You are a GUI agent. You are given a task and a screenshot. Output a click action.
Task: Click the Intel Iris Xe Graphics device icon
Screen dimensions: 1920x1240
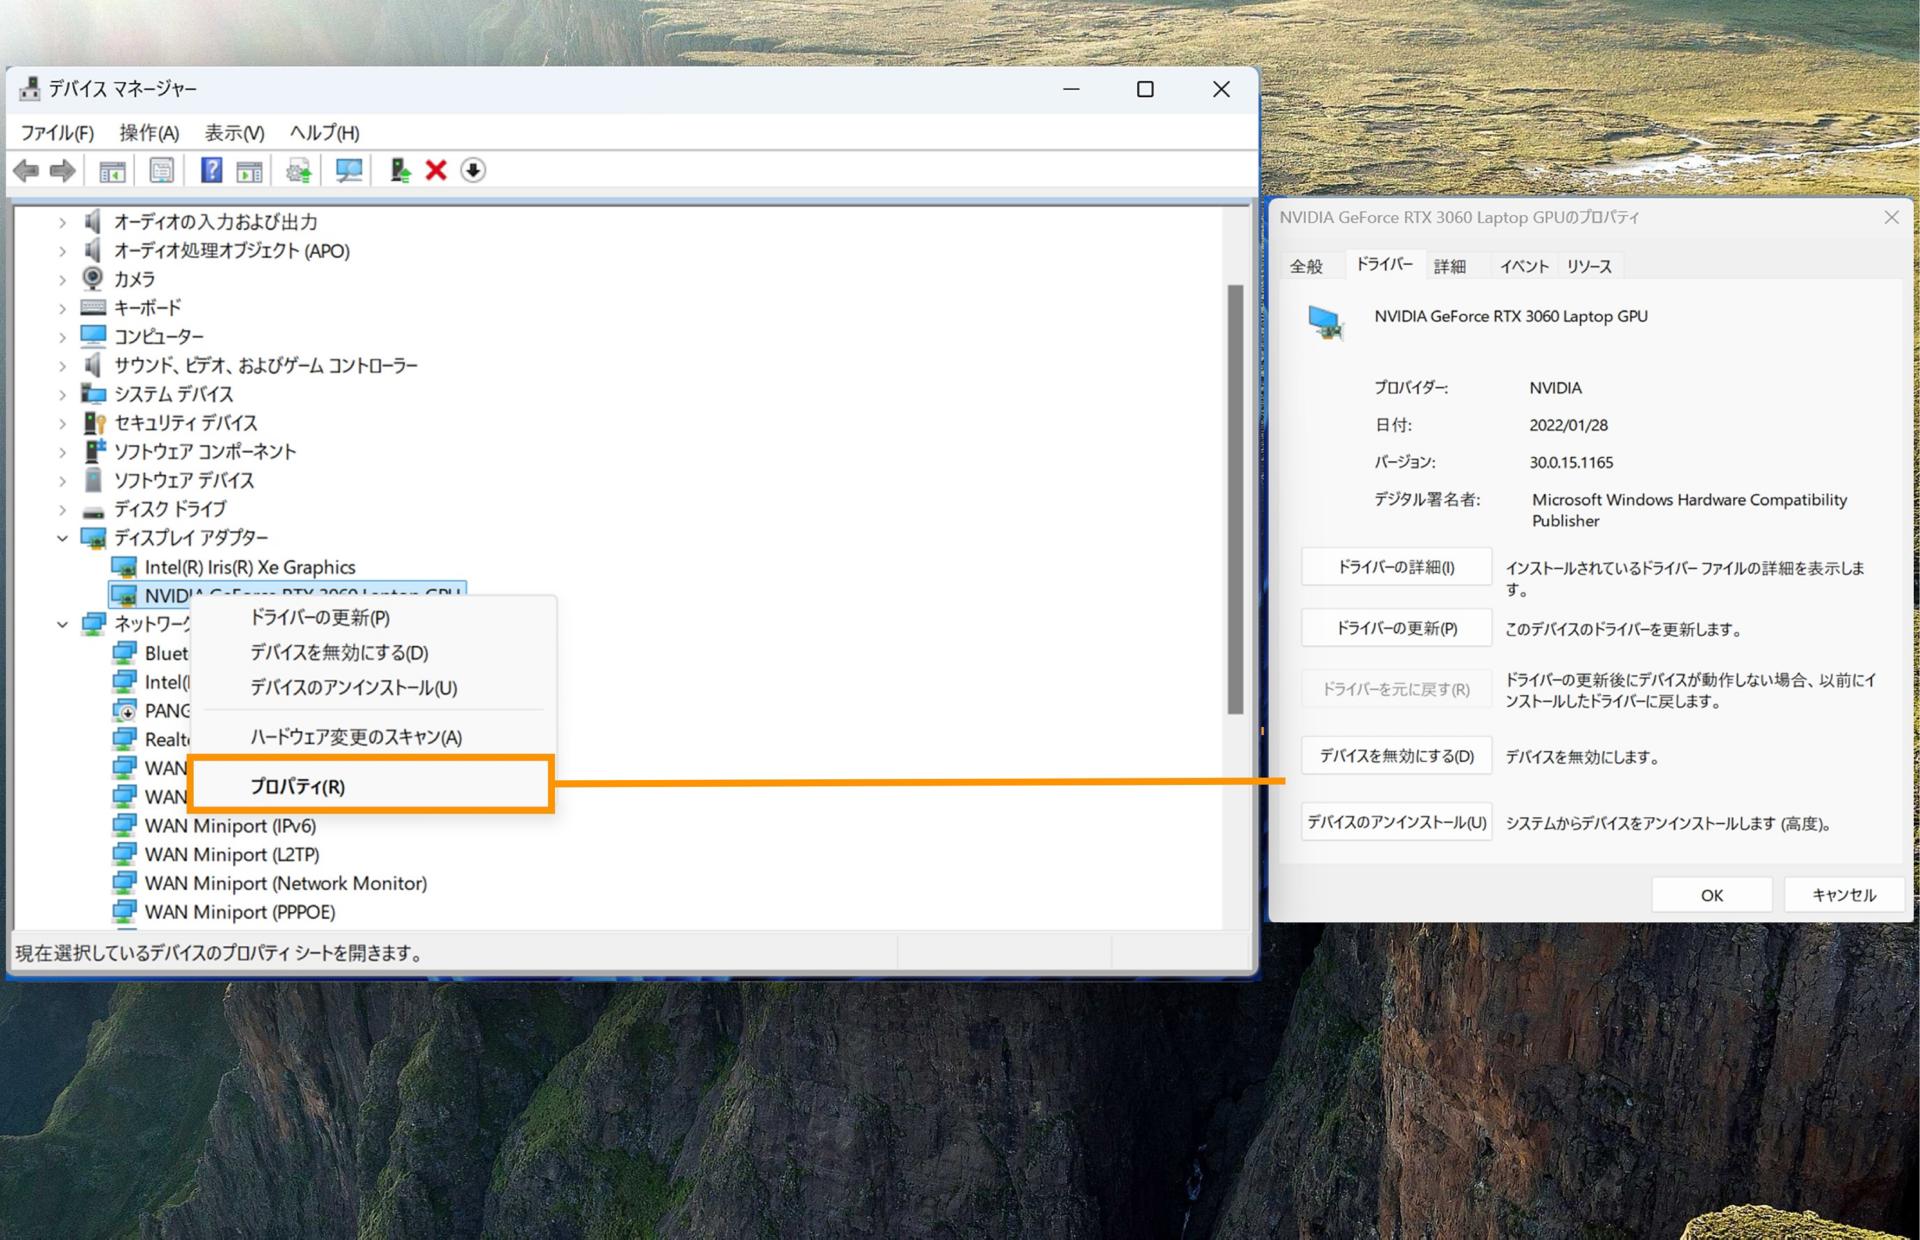pyautogui.click(x=124, y=567)
